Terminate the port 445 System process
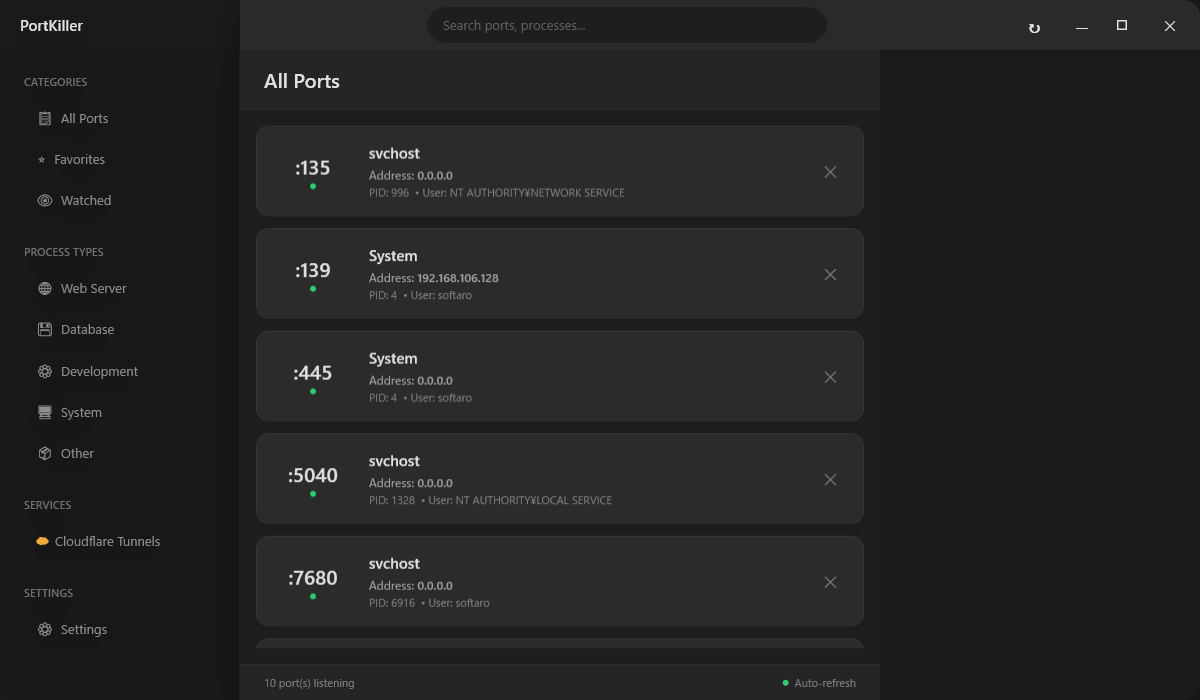1200x700 pixels. click(x=830, y=377)
